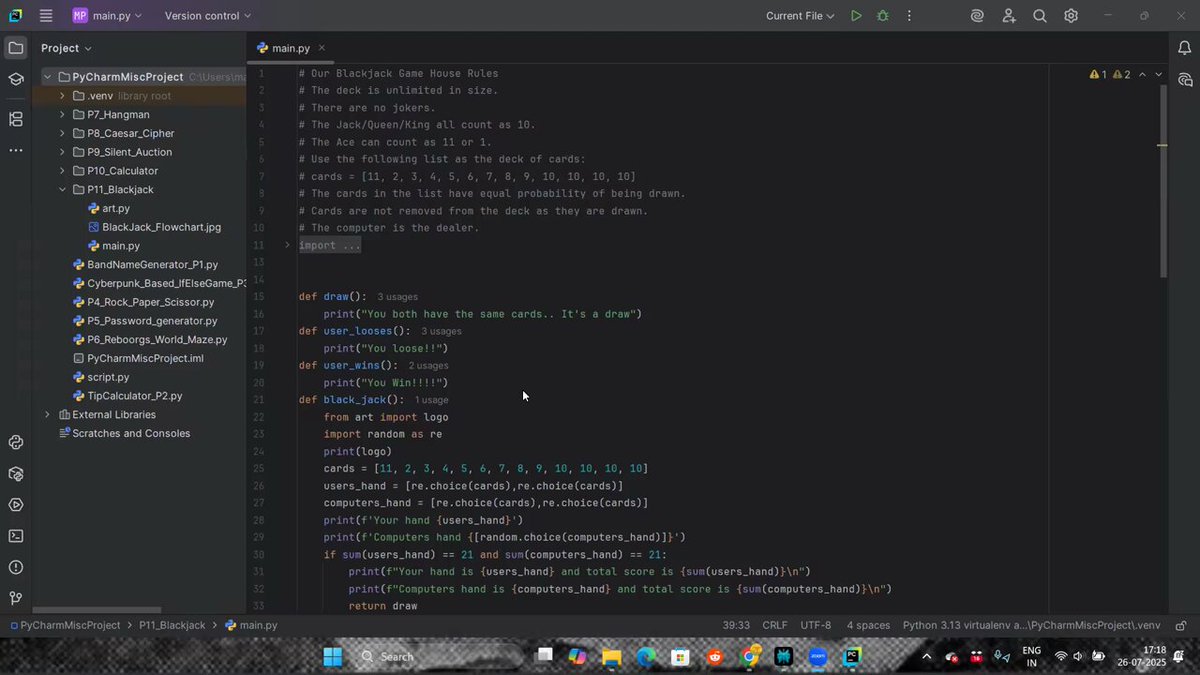Click the warnings count indicator in editor
This screenshot has height=675, width=1200.
[1110, 74]
